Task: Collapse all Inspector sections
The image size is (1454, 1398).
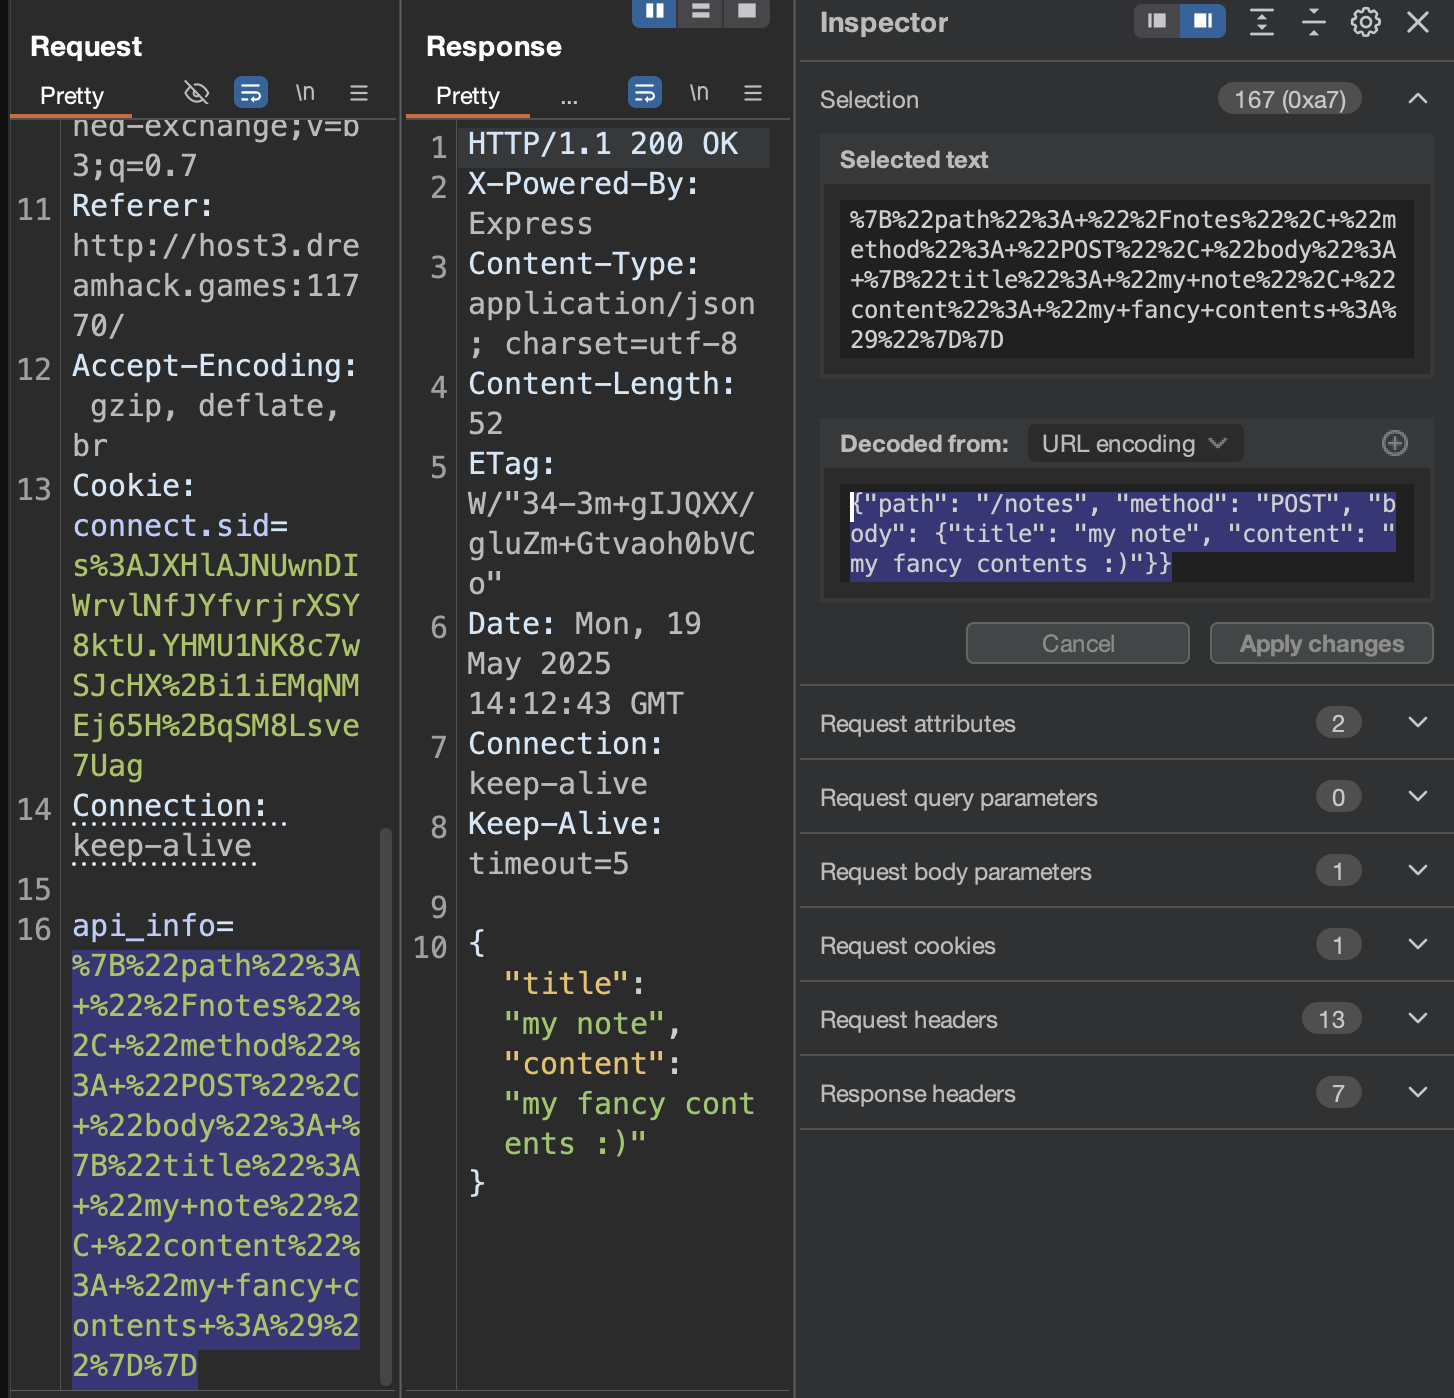Action: [1314, 22]
